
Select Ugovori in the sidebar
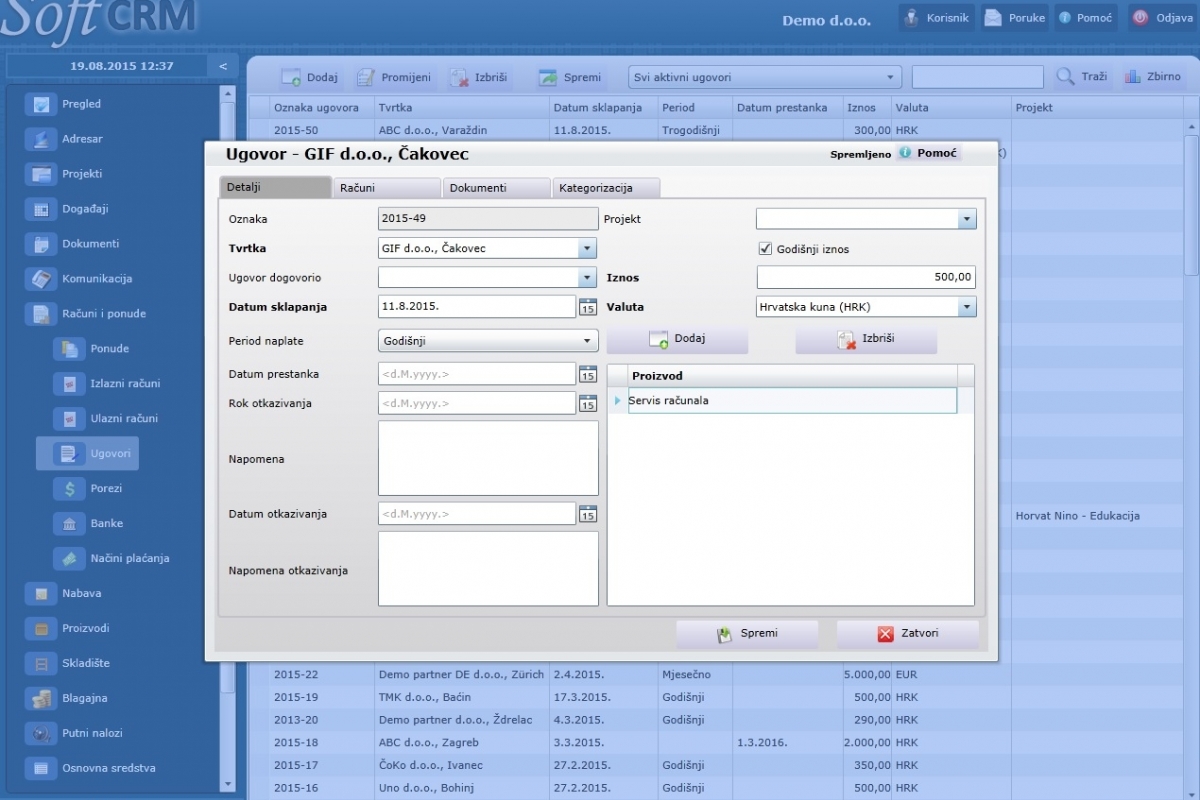click(x=88, y=454)
